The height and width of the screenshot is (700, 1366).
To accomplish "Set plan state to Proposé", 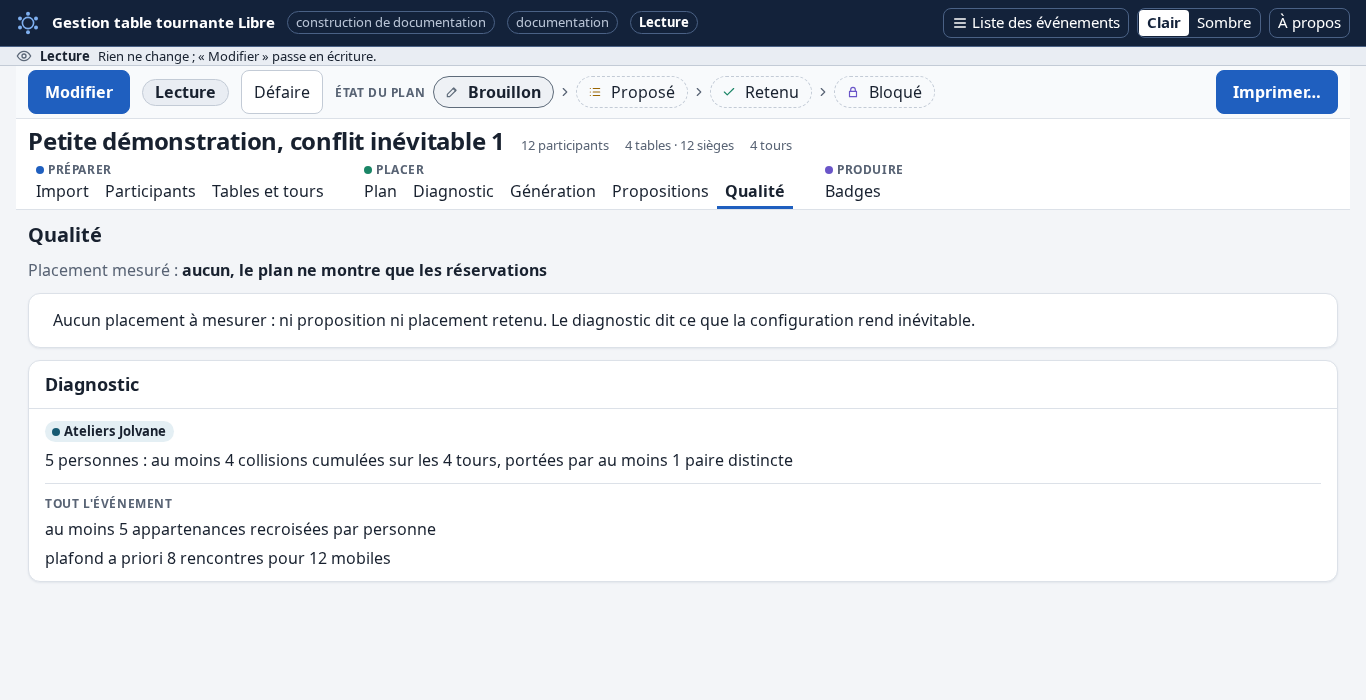I will click(x=632, y=92).
